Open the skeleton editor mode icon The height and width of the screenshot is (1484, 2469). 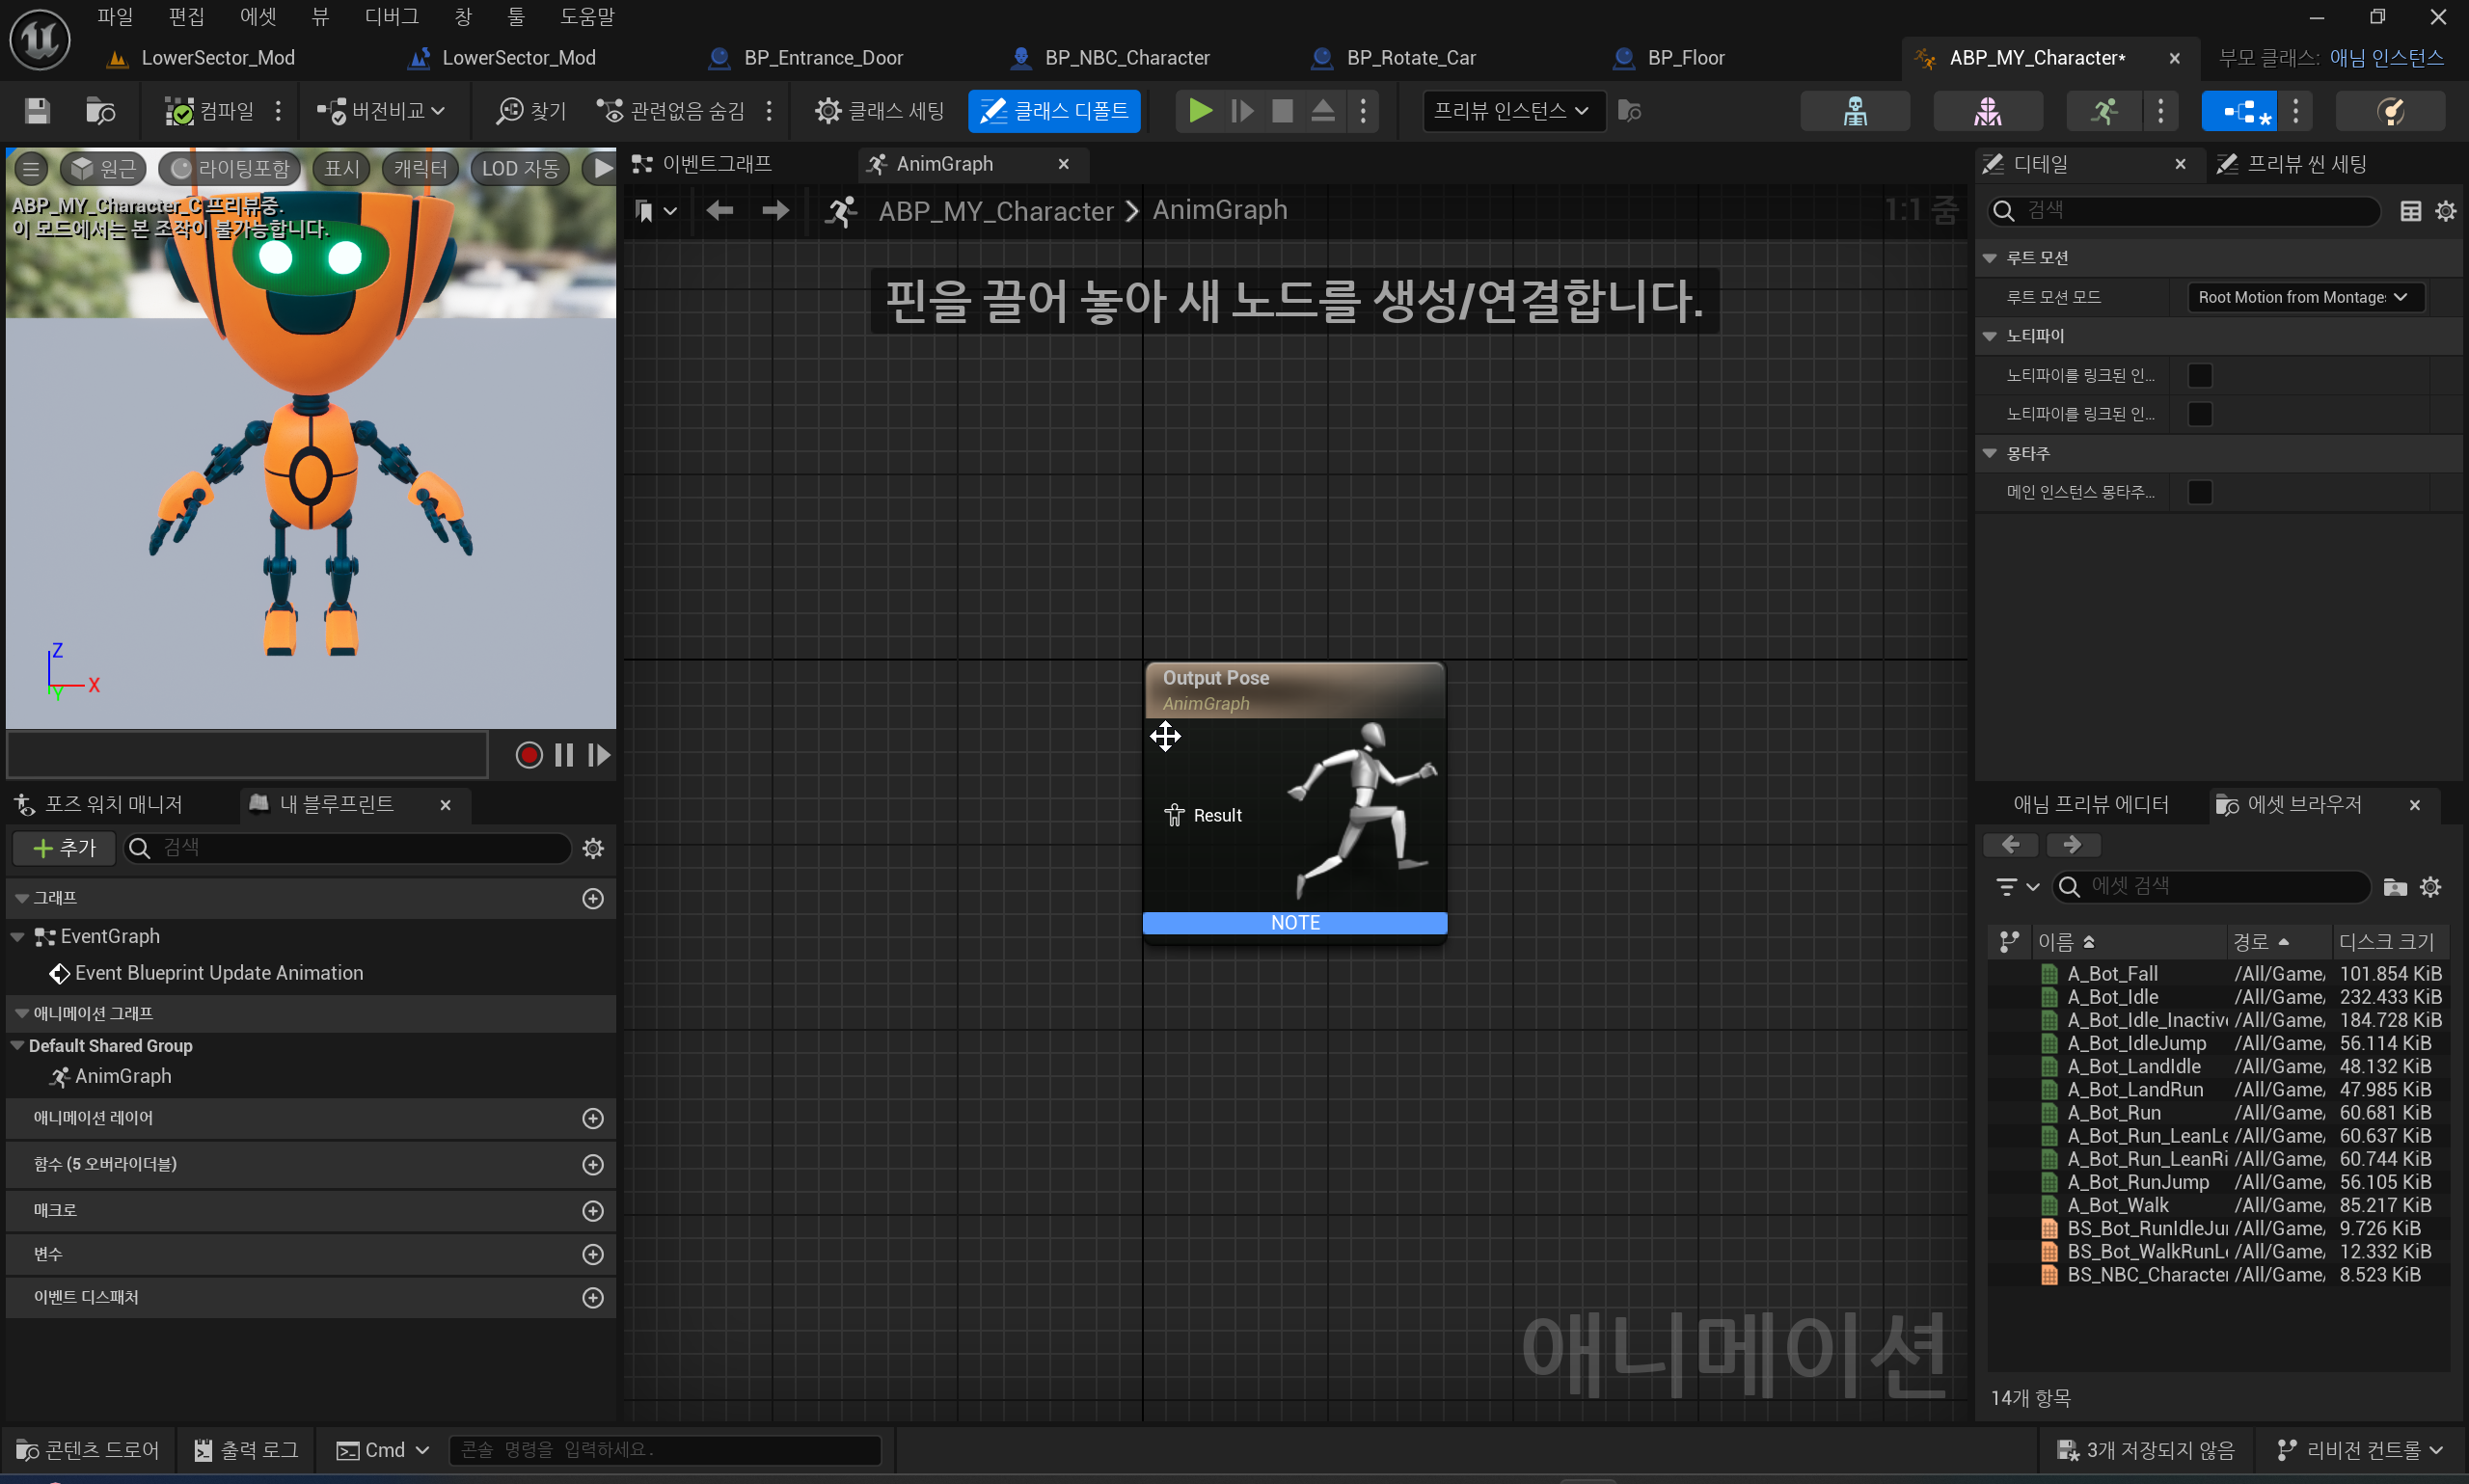(x=1855, y=111)
